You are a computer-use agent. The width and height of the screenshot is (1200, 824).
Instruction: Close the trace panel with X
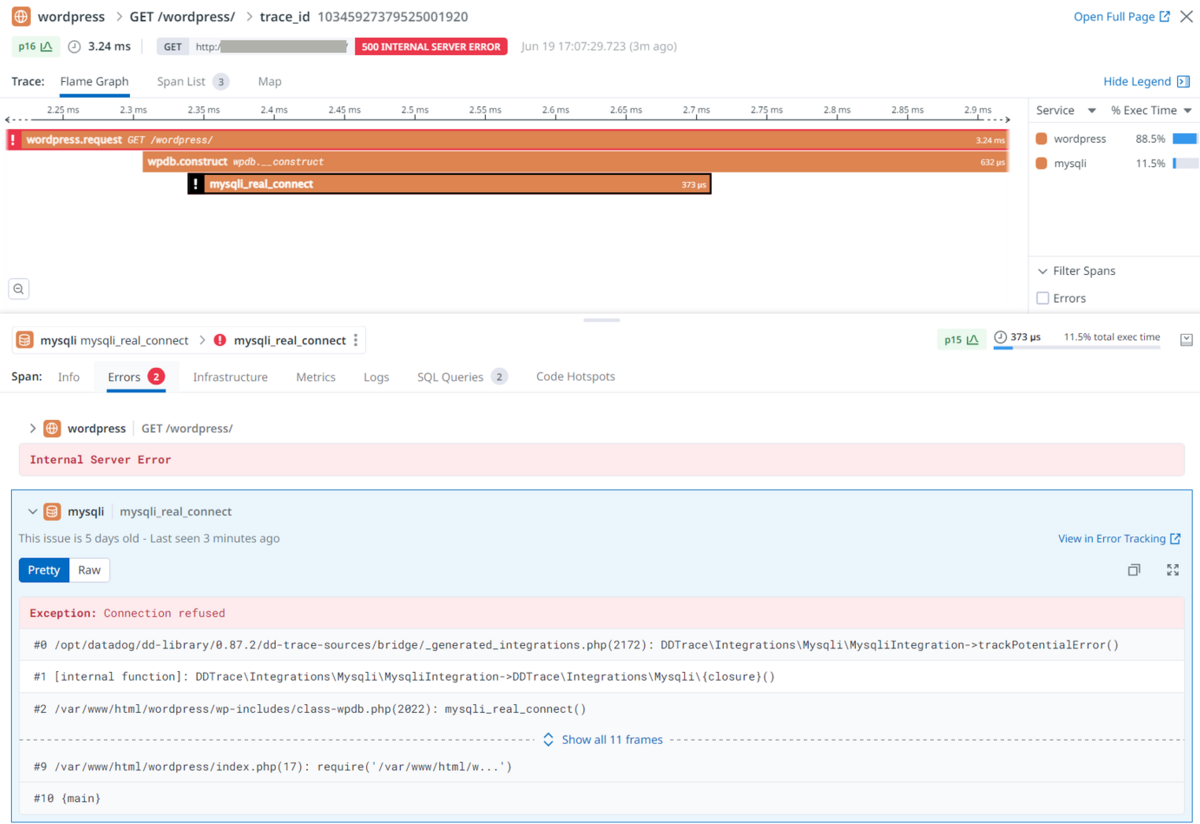1186,17
